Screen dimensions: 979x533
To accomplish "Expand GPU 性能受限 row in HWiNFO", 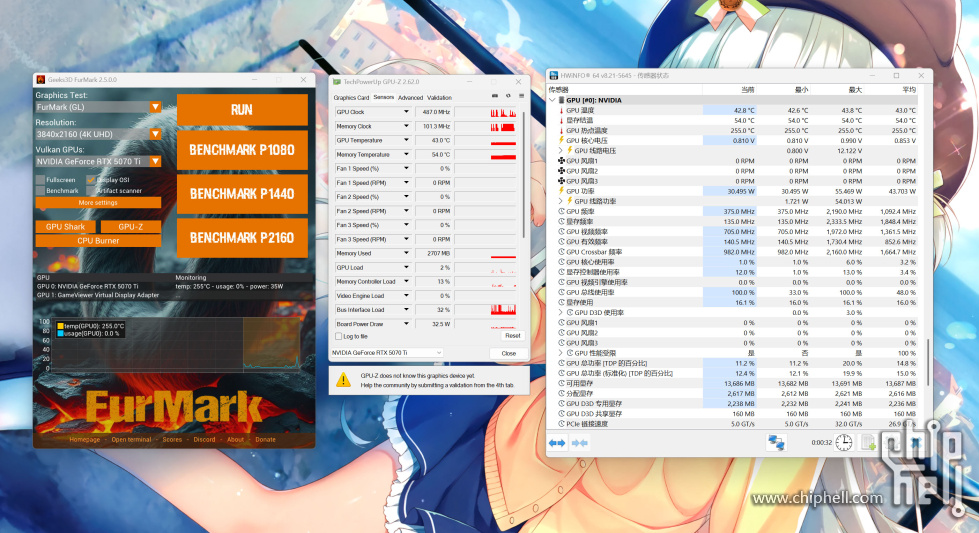I will coord(561,353).
